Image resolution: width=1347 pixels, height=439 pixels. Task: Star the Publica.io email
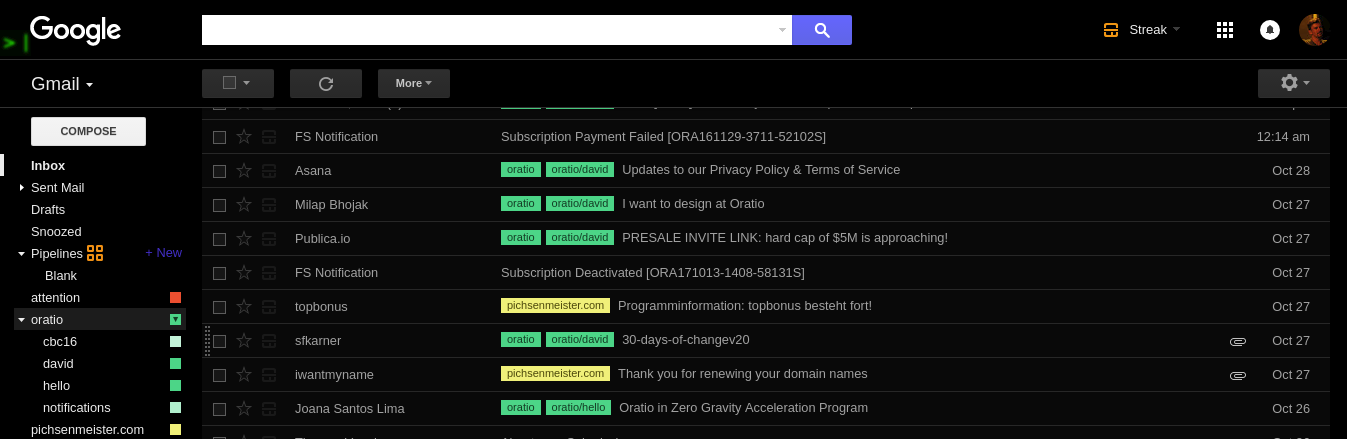pos(244,238)
